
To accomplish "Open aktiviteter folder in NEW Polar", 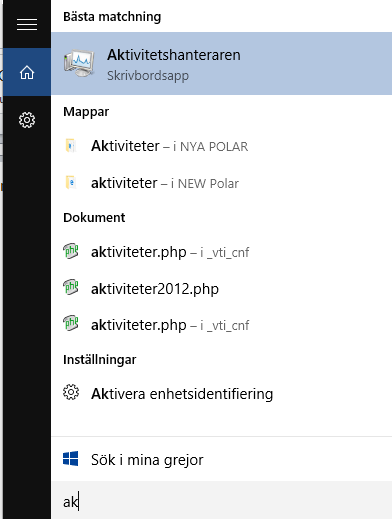I will coord(221,183).
